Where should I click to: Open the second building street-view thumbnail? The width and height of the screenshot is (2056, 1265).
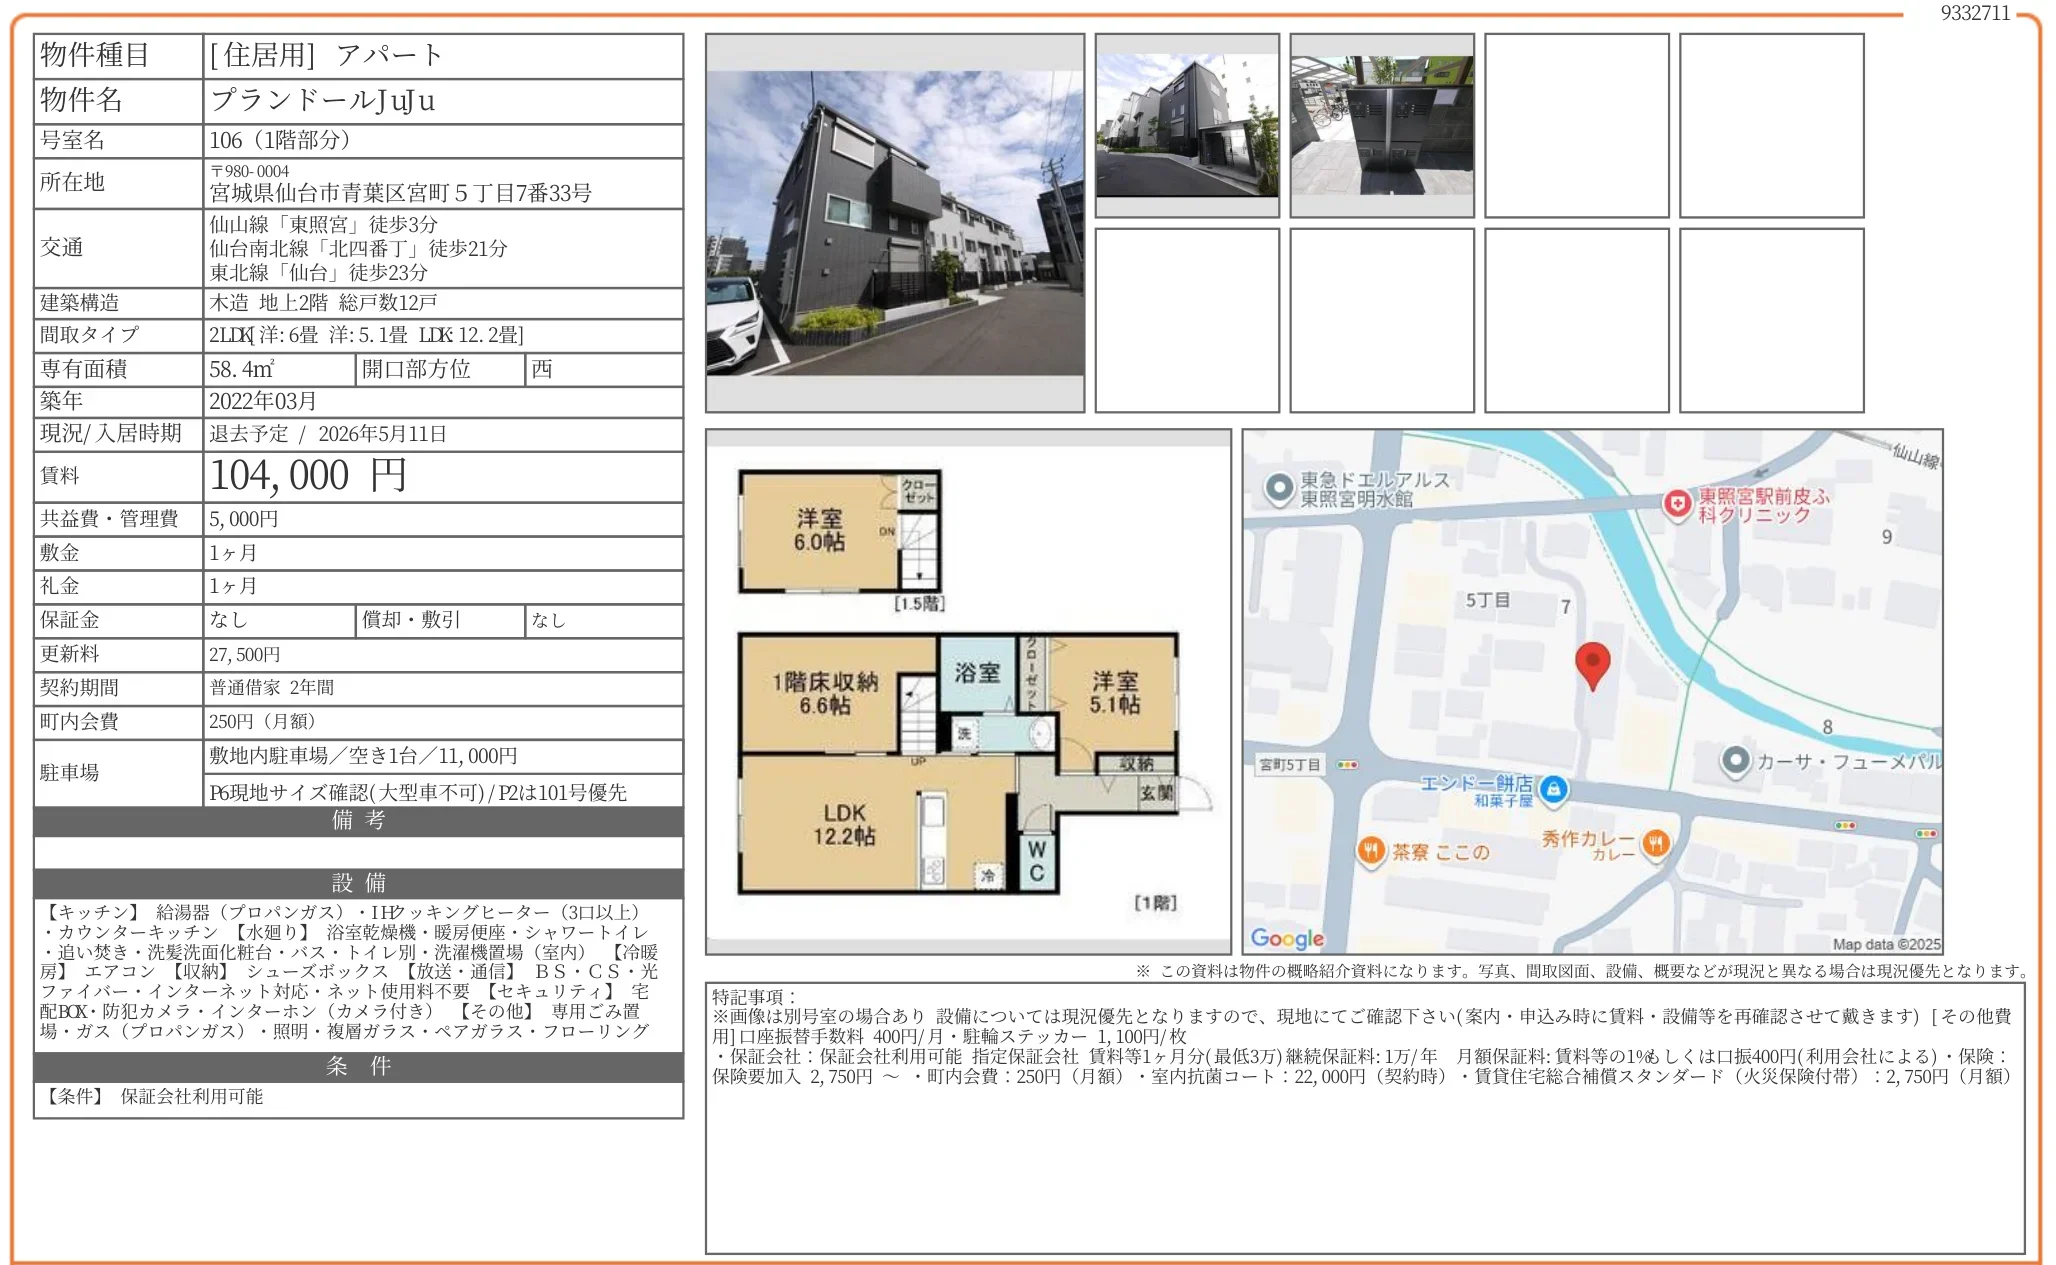click(1186, 125)
